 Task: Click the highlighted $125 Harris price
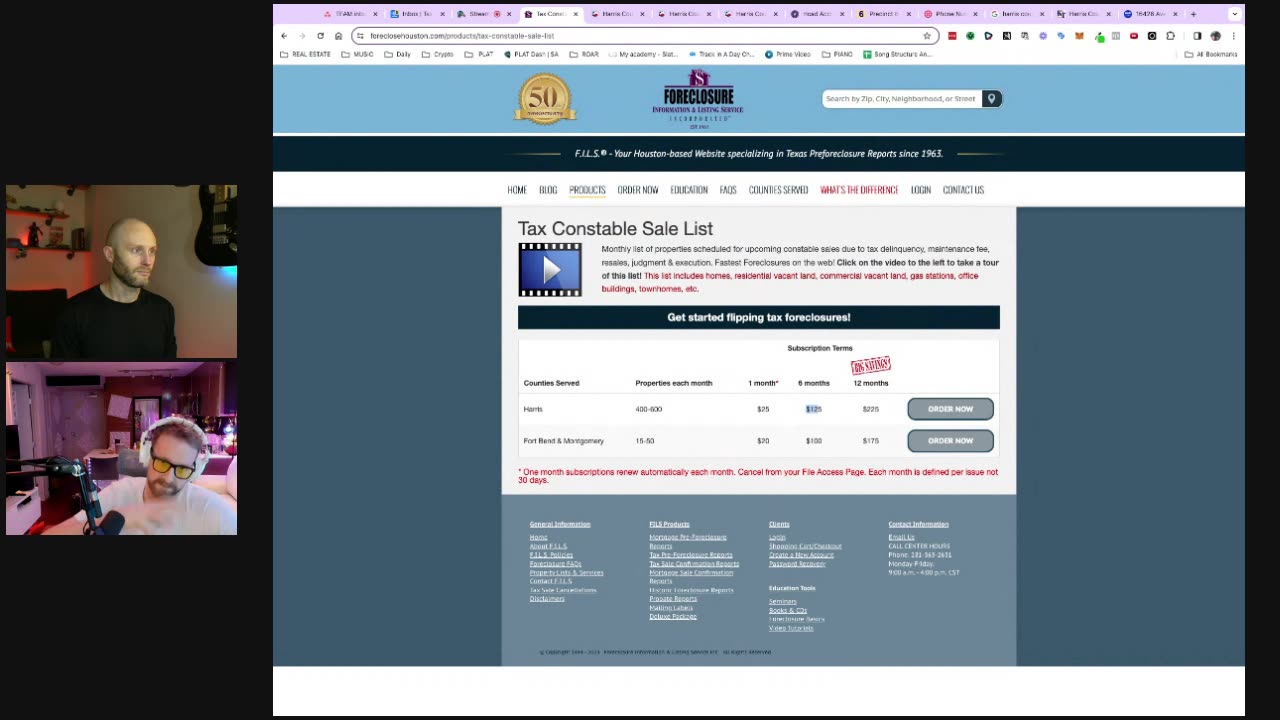[814, 409]
